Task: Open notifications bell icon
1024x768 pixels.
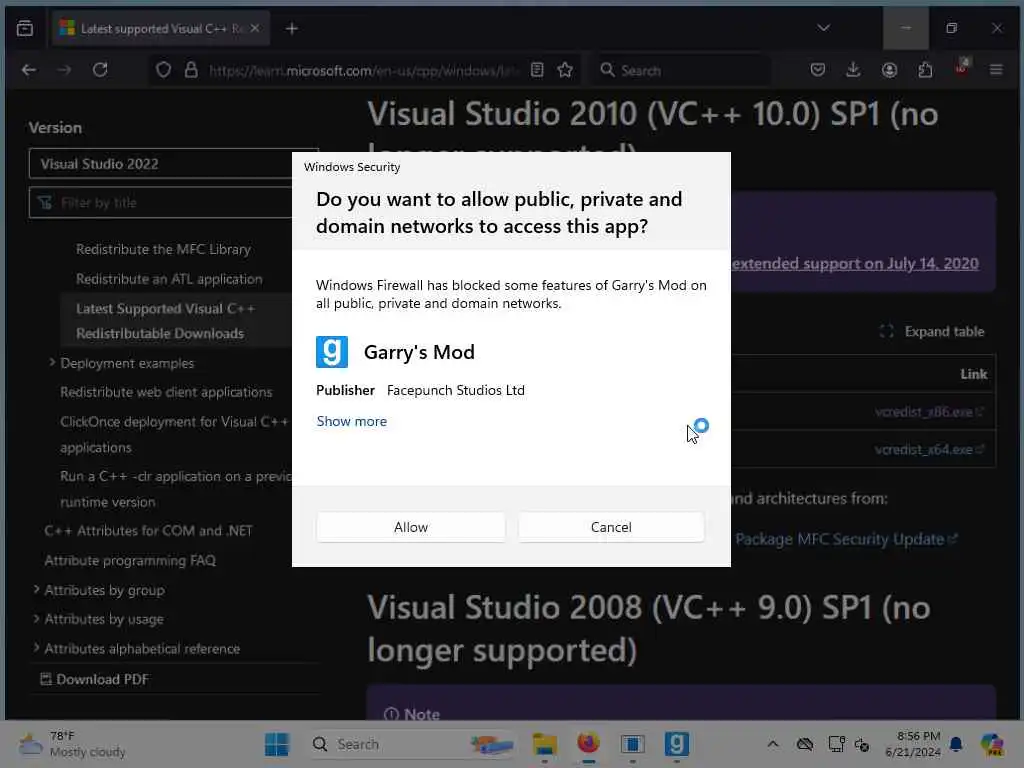Action: coord(956,744)
